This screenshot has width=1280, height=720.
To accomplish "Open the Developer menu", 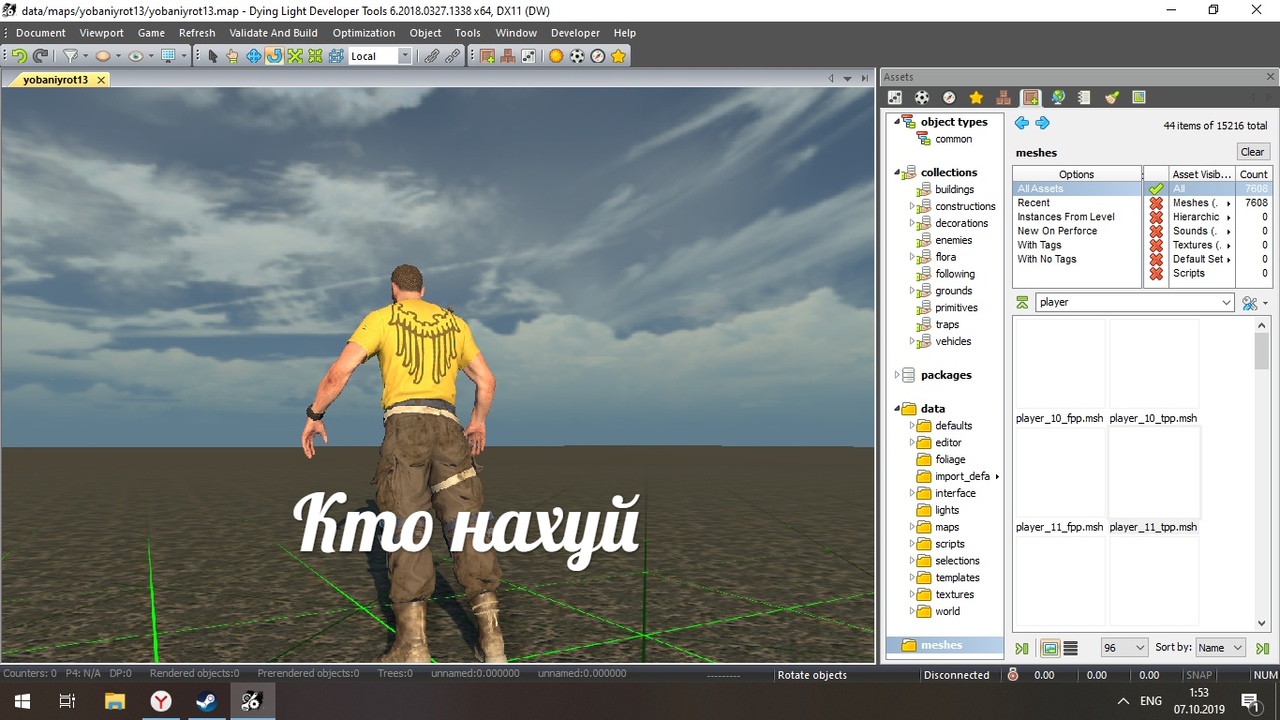I will coord(575,33).
